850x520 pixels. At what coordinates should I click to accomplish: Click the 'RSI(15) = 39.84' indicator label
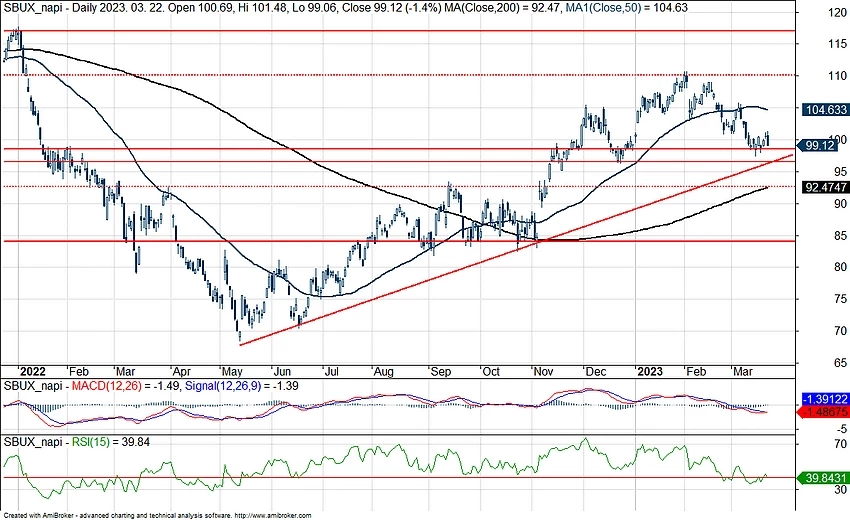tap(111, 442)
